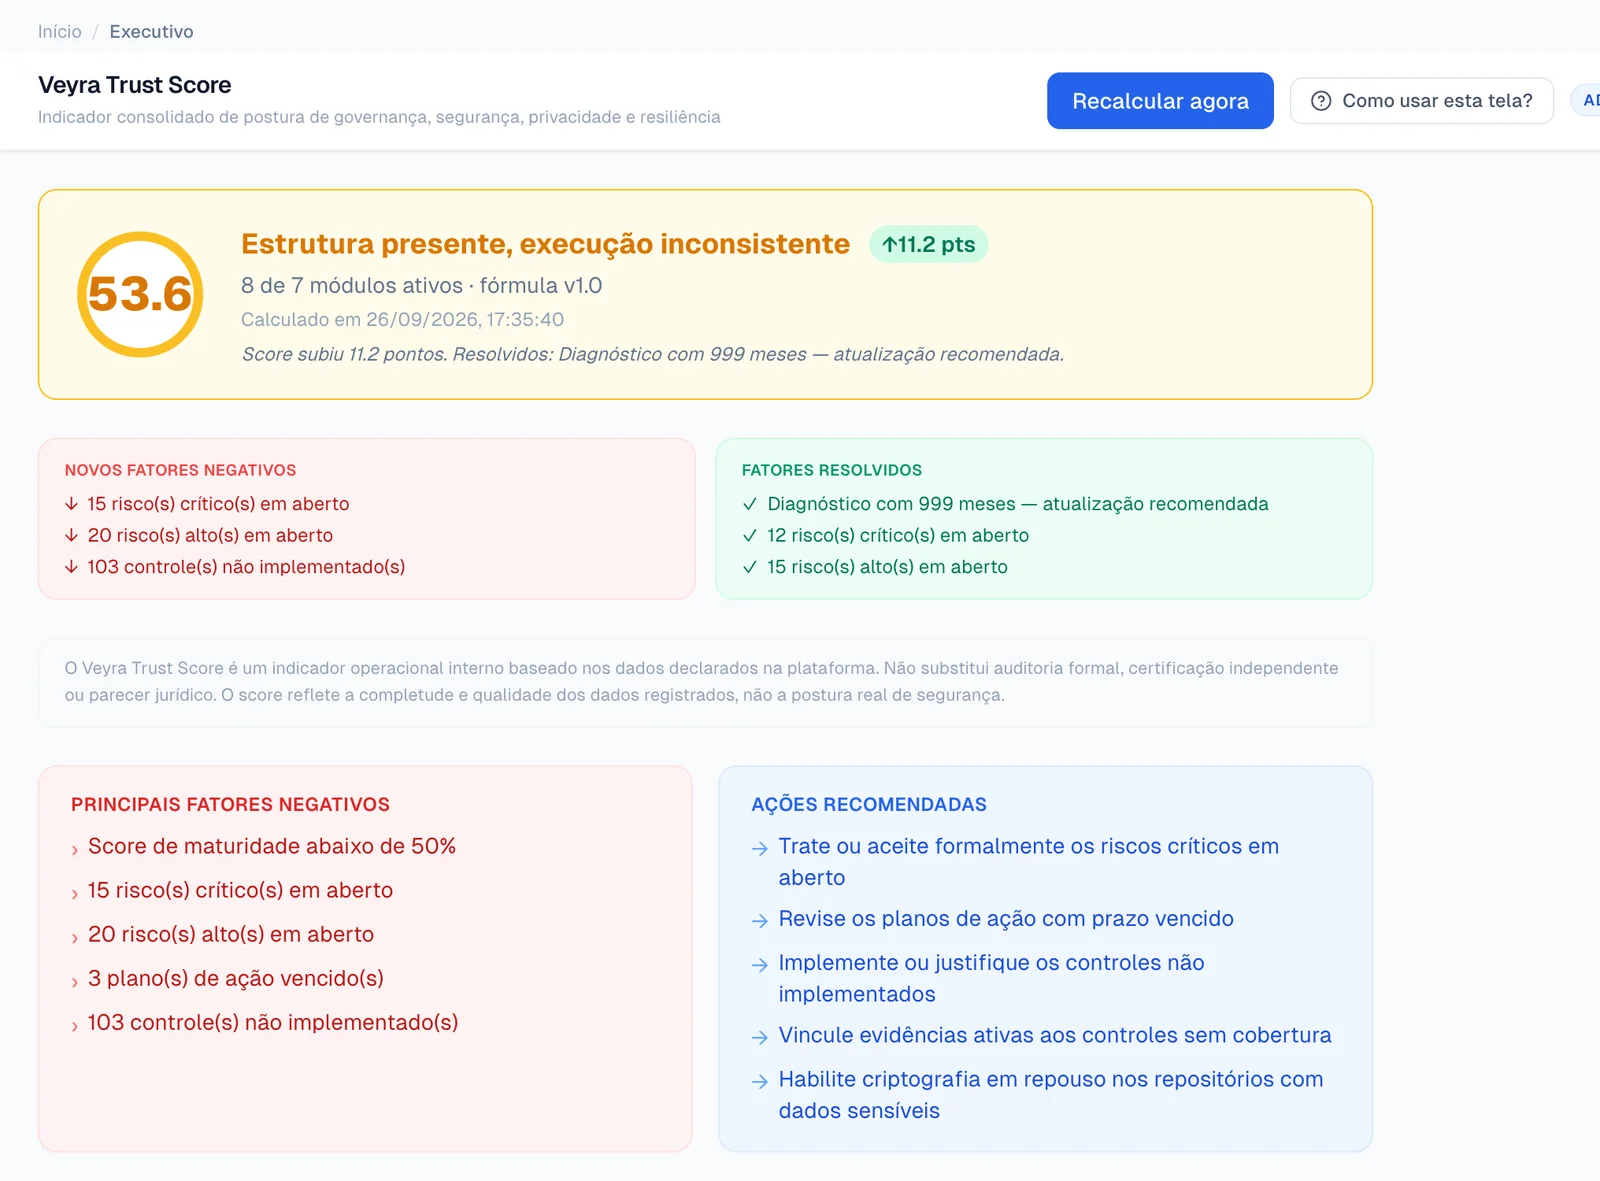Click the down arrow beside '103 controle(s)' in Novos fatores
The width and height of the screenshot is (1600, 1181).
(x=72, y=567)
